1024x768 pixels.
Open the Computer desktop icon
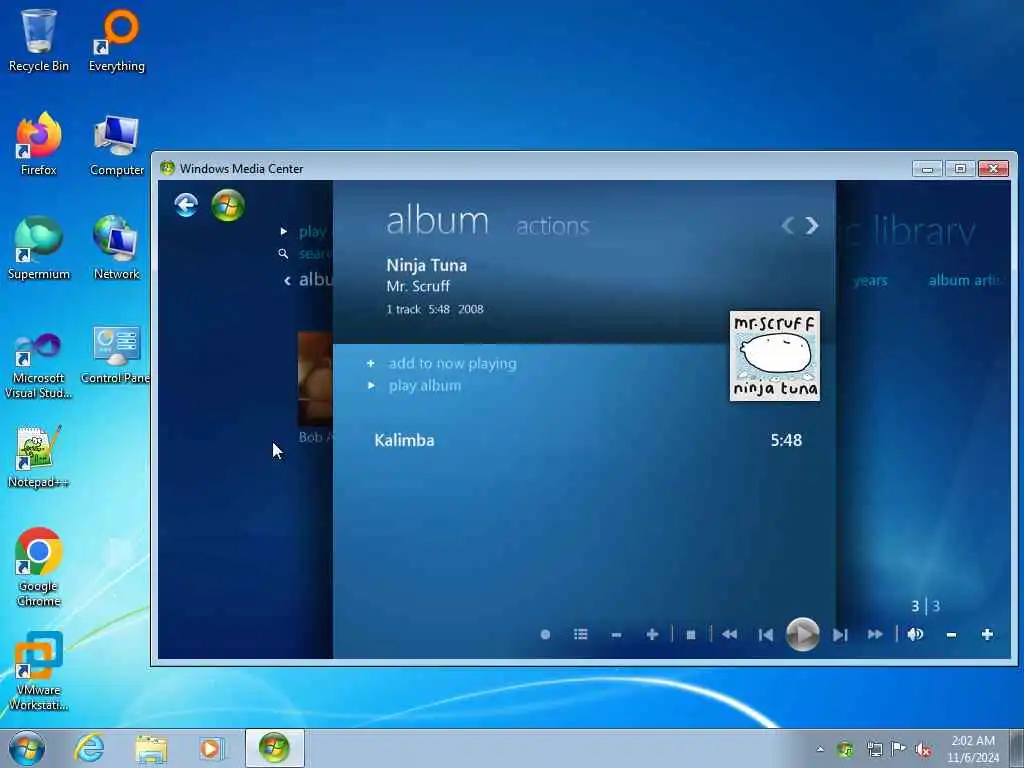coord(117,145)
